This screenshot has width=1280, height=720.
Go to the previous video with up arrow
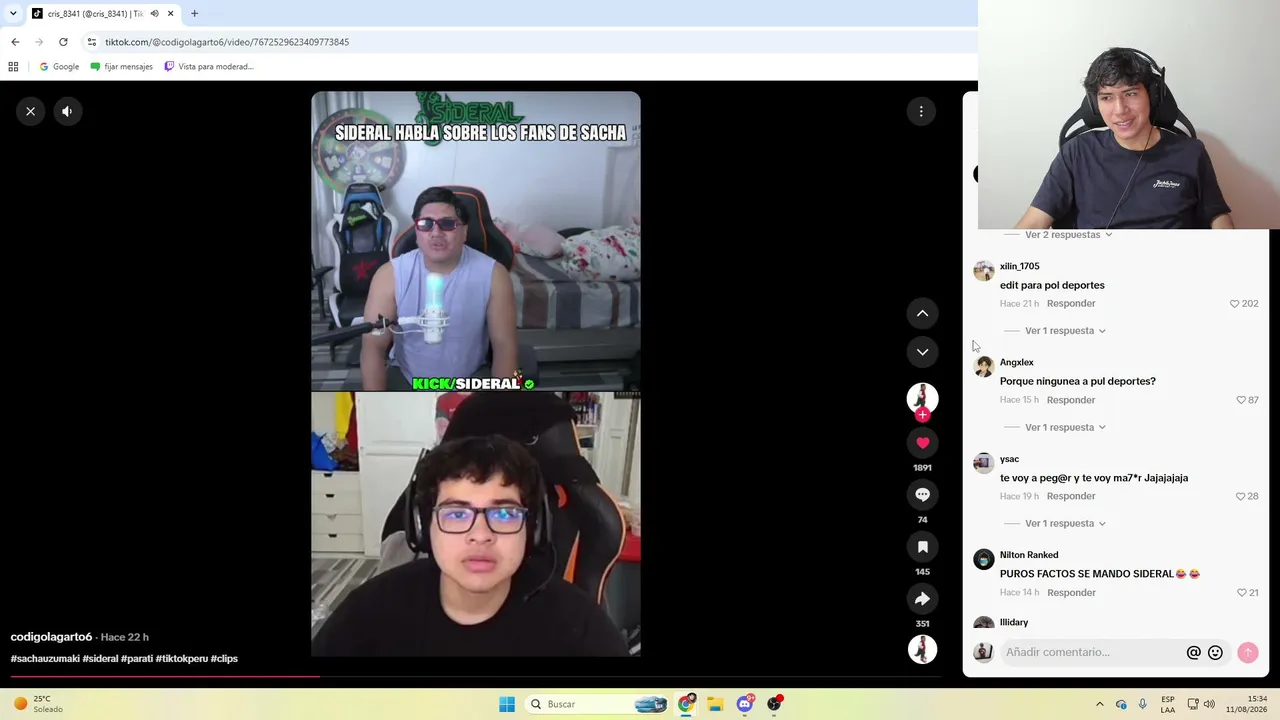point(922,314)
